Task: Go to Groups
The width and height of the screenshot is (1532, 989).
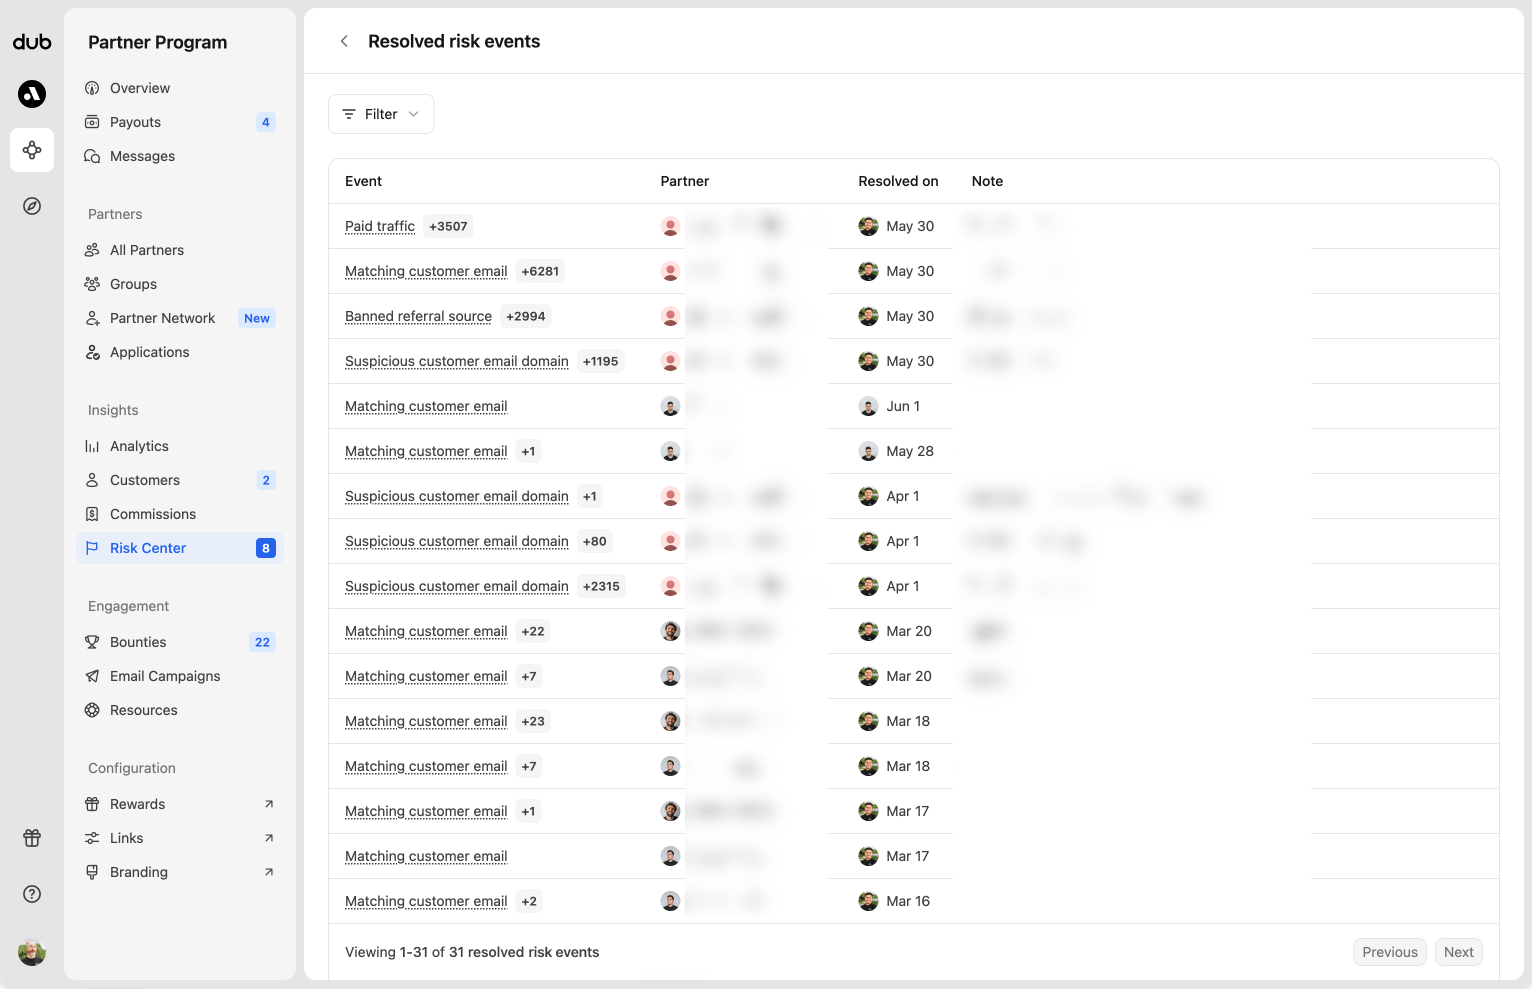Action: (x=180, y=284)
